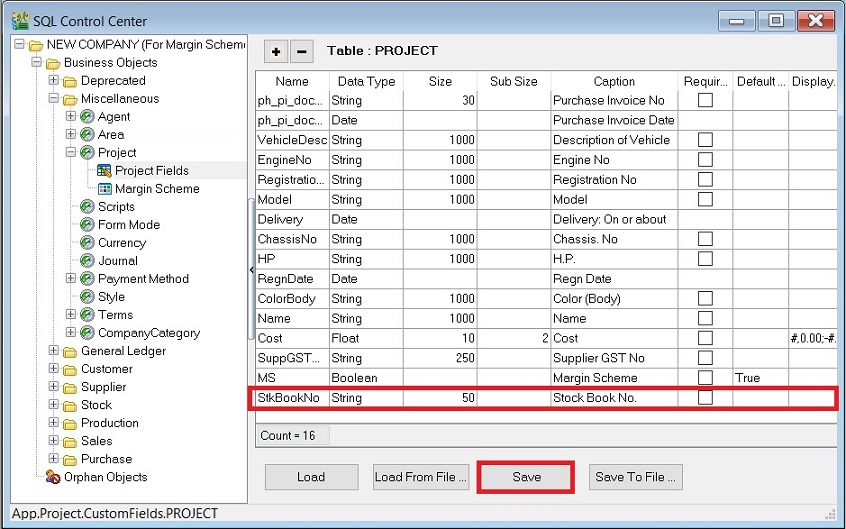Viewport: 846px width, 529px height.
Task: Expand the Customer folder node
Action: [x=54, y=369]
